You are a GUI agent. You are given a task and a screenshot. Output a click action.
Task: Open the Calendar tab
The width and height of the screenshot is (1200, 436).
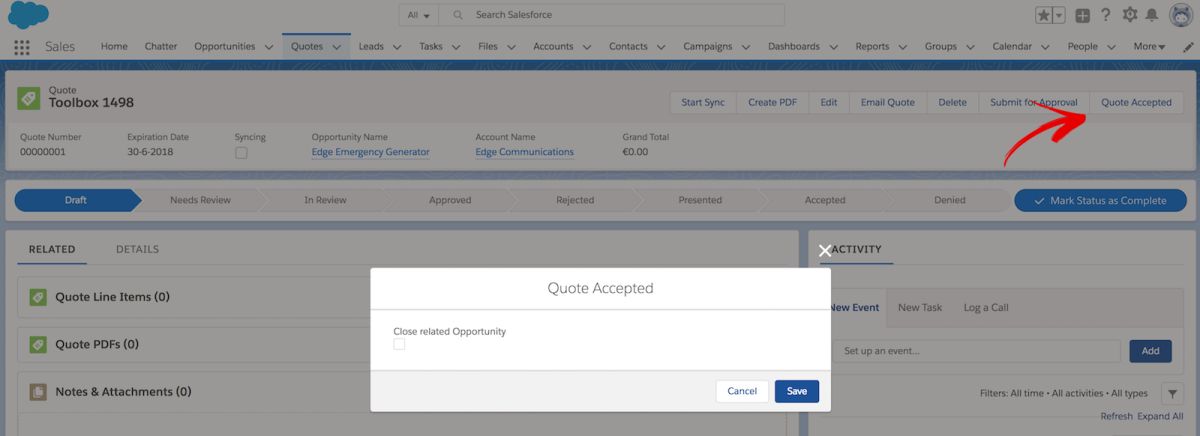click(x=1012, y=46)
